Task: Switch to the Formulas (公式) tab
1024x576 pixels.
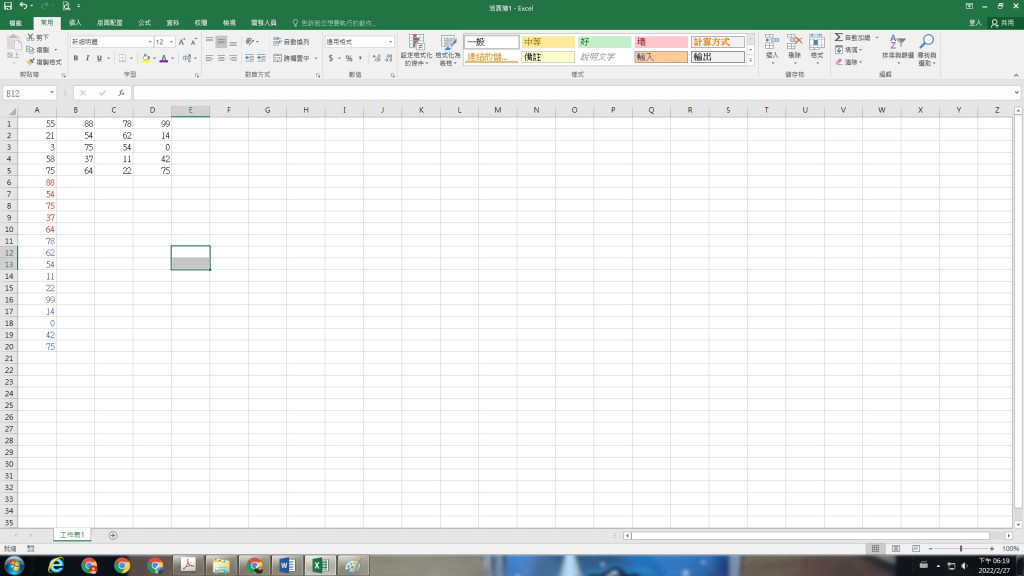Action: pyautogui.click(x=144, y=23)
